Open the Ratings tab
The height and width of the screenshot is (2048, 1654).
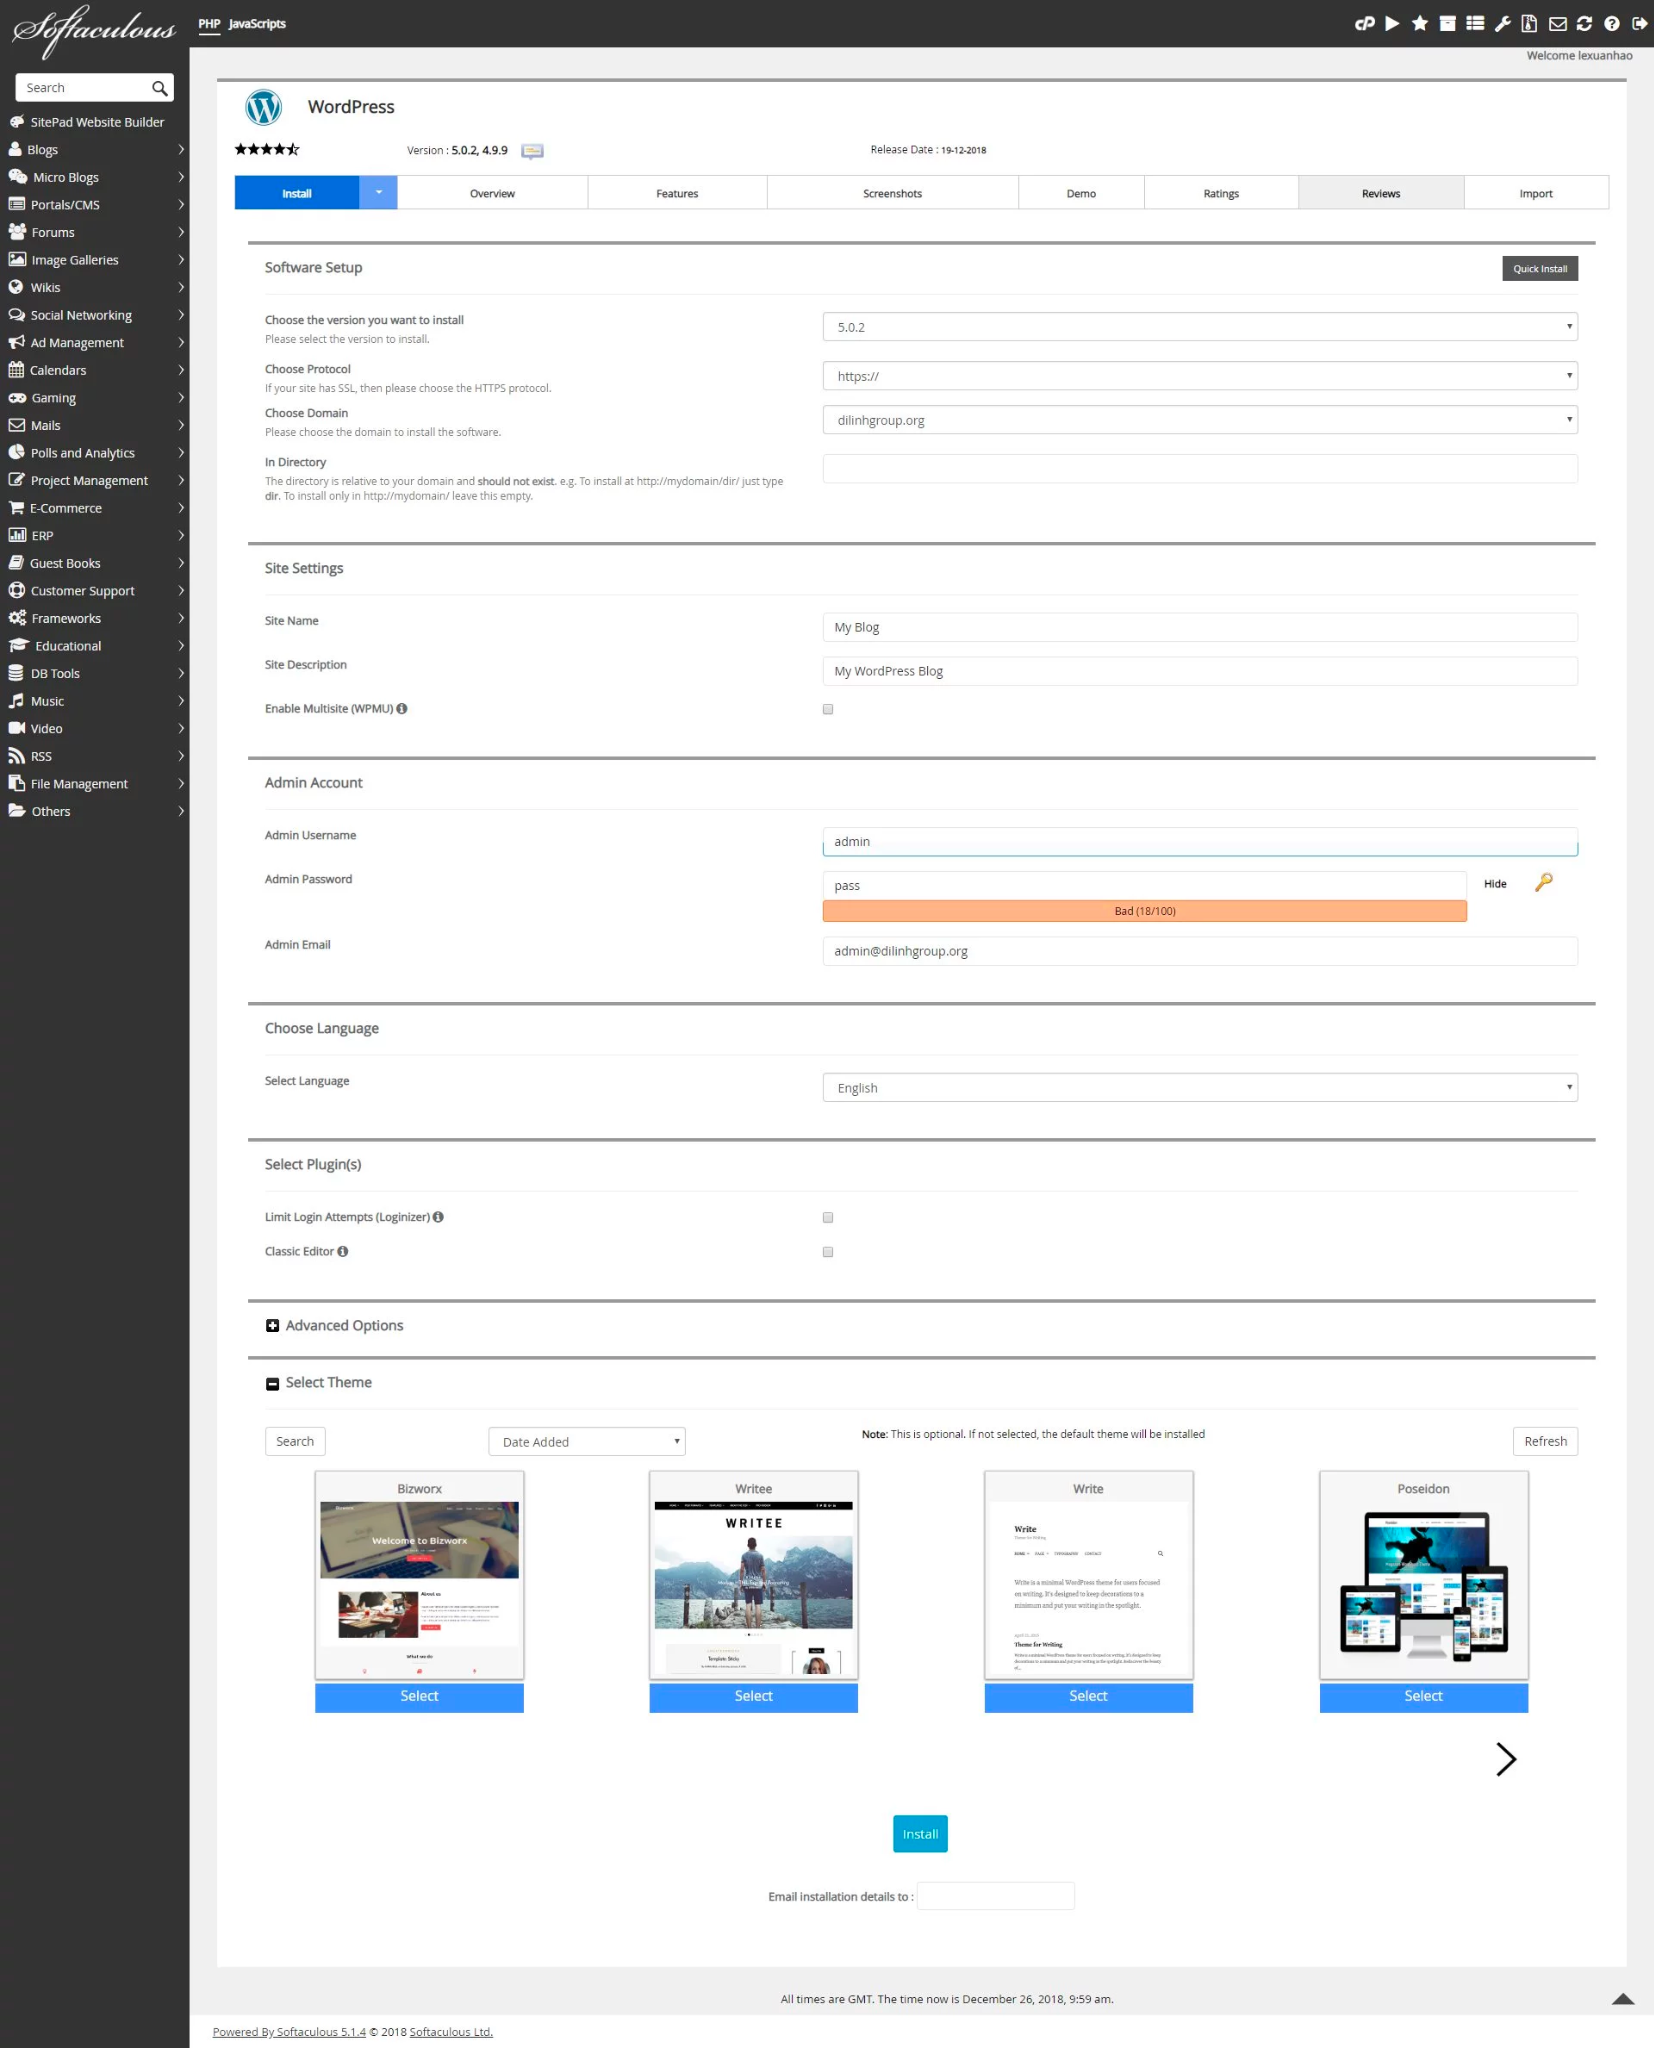(x=1221, y=193)
